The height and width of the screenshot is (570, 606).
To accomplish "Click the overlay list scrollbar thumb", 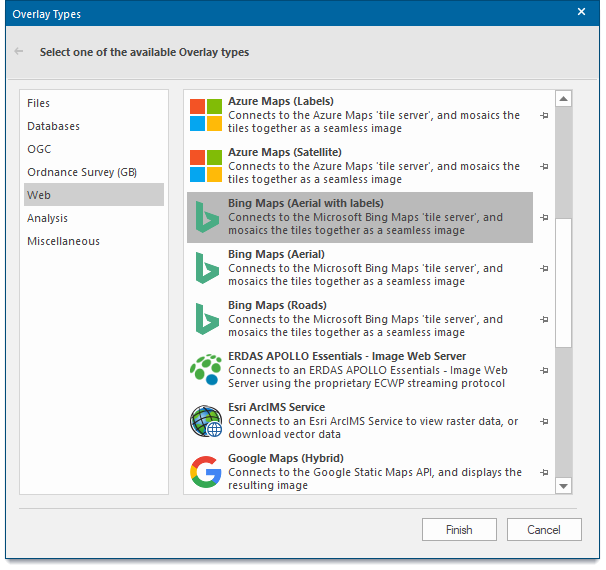I will [x=563, y=283].
